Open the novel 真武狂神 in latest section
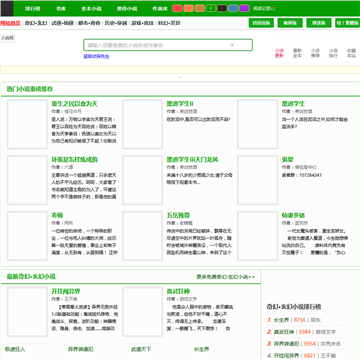This screenshot has width=360, height=360. pyautogui.click(x=178, y=291)
